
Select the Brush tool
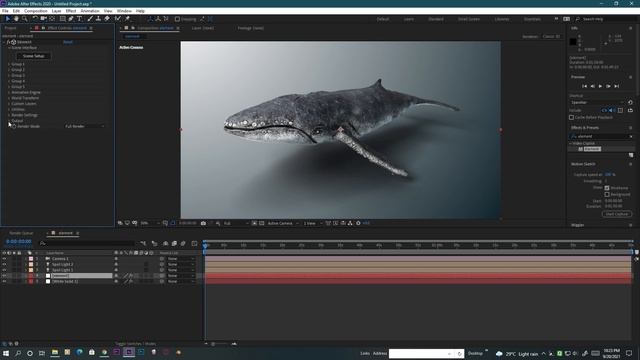[90, 19]
